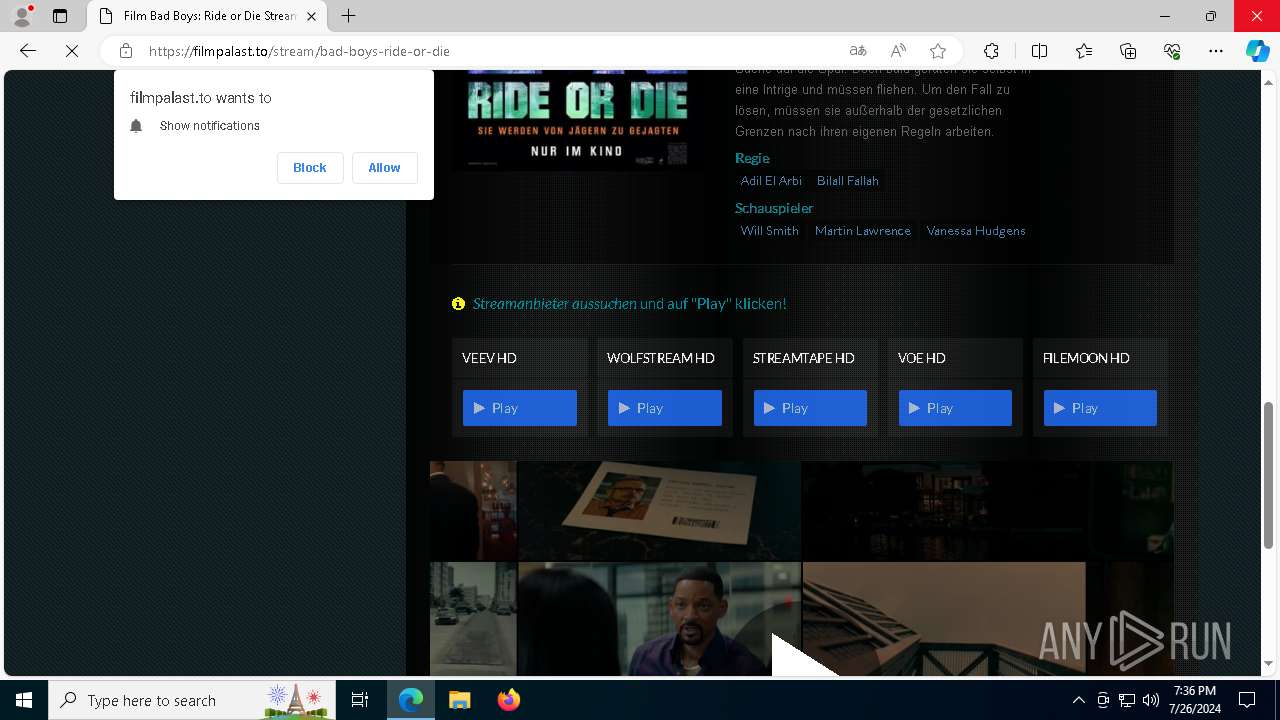Screen dimensions: 1280x720
Task: Stop page loading with the X icon
Action: (72, 51)
